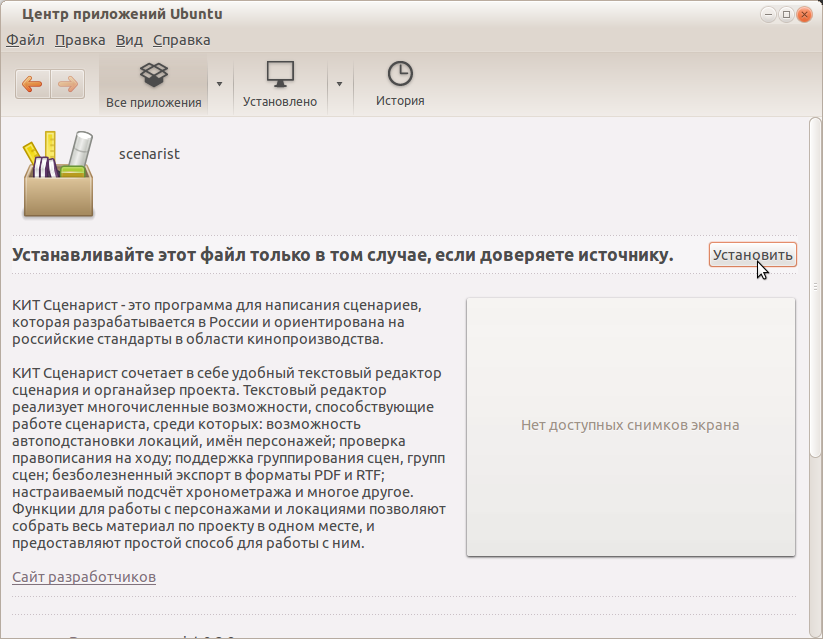The width and height of the screenshot is (823, 639).
Task: Click the forward arrow navigation button
Action: [x=68, y=84]
